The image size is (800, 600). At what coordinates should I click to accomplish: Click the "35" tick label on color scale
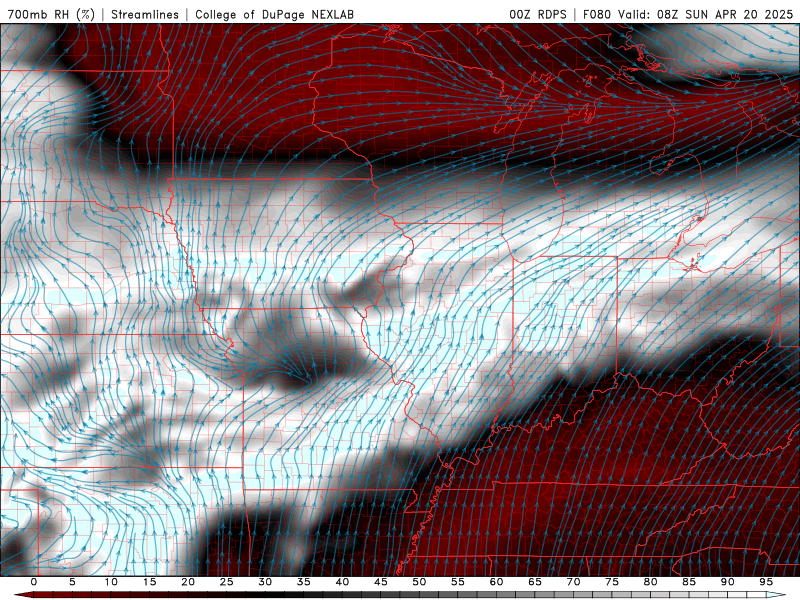[304, 582]
